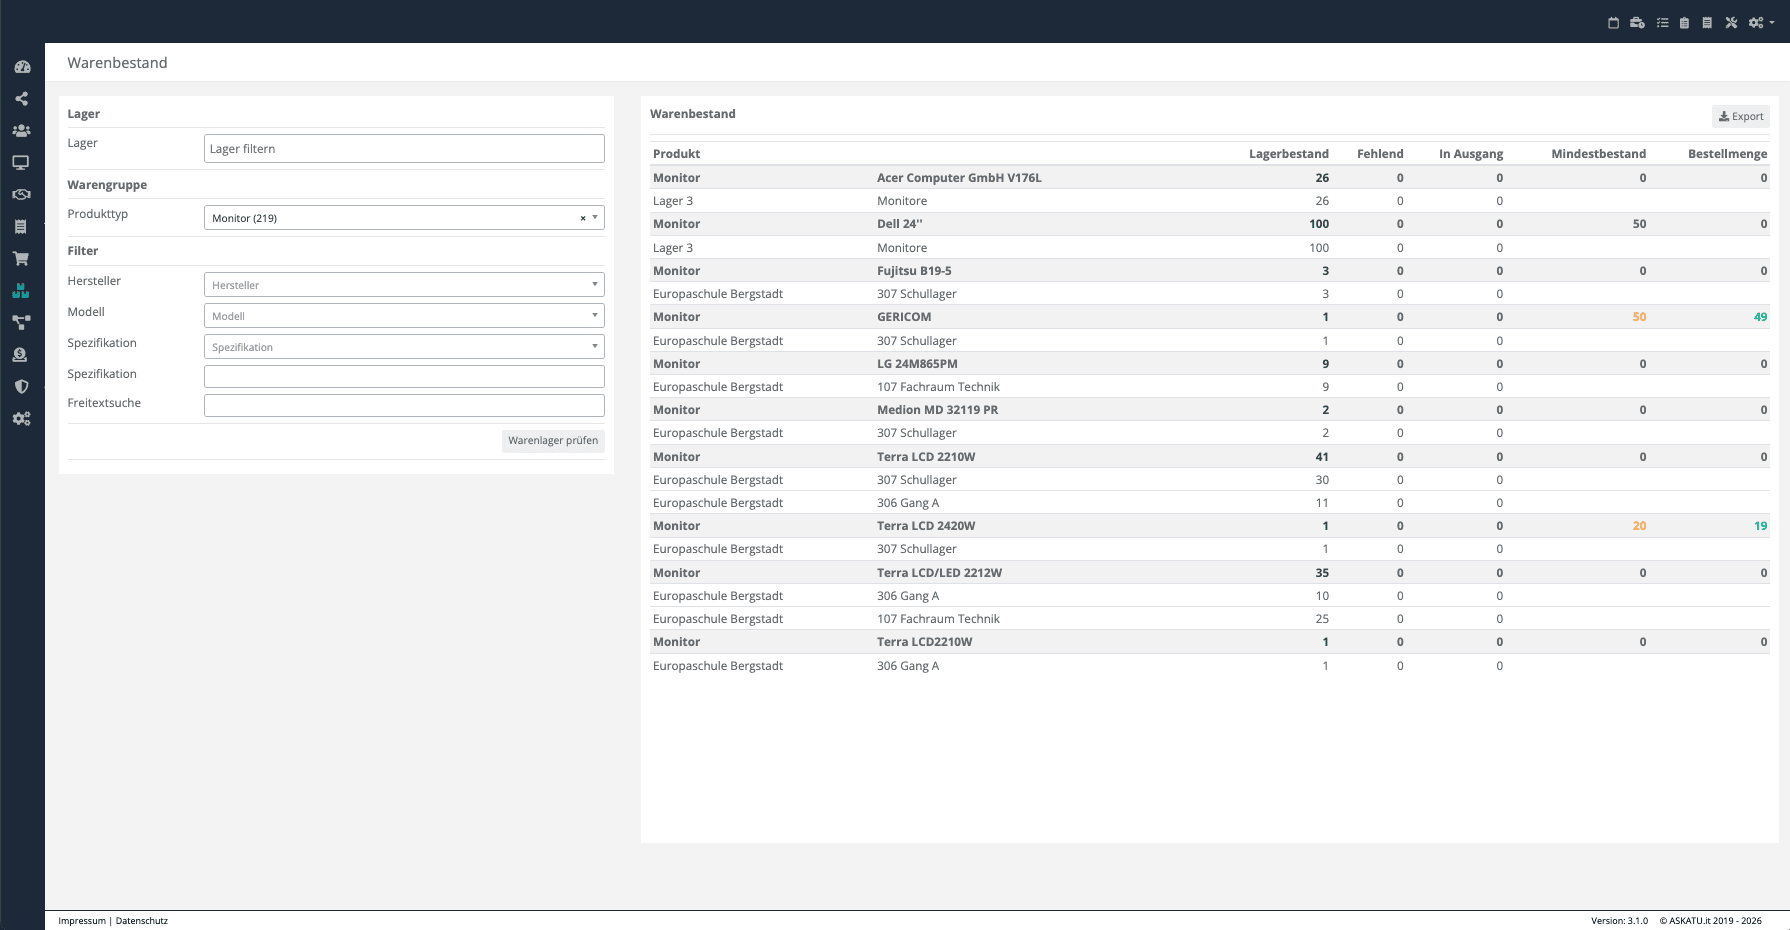Open the Impressum link
1790x930 pixels.
click(82, 921)
